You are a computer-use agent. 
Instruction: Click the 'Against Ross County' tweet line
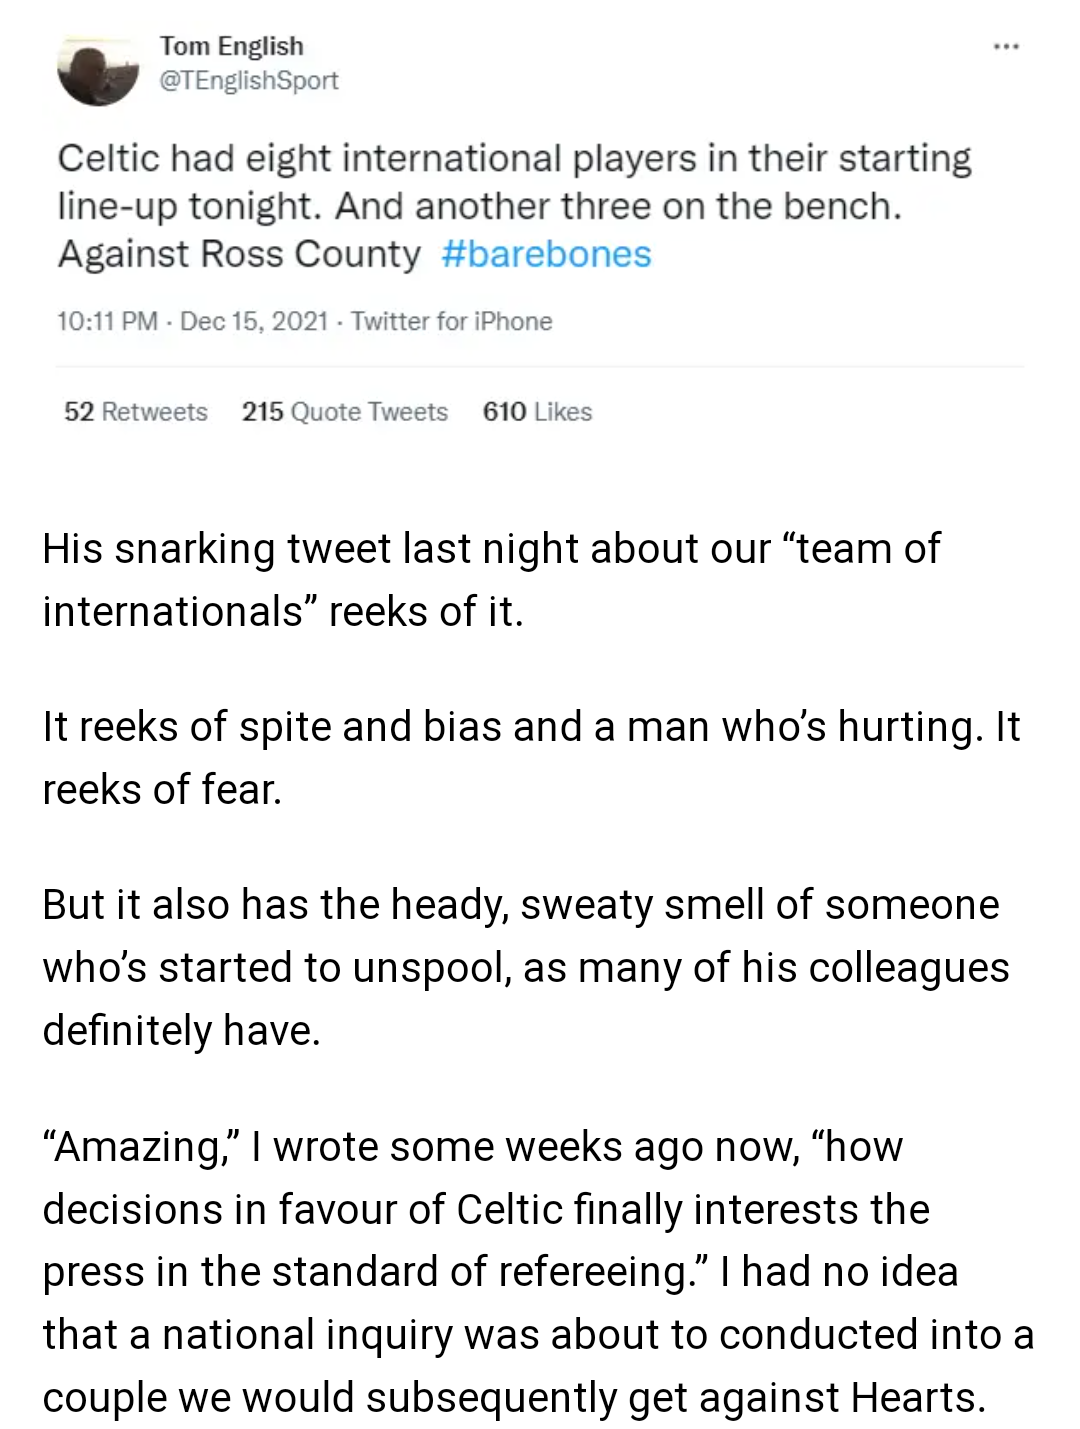click(x=239, y=254)
